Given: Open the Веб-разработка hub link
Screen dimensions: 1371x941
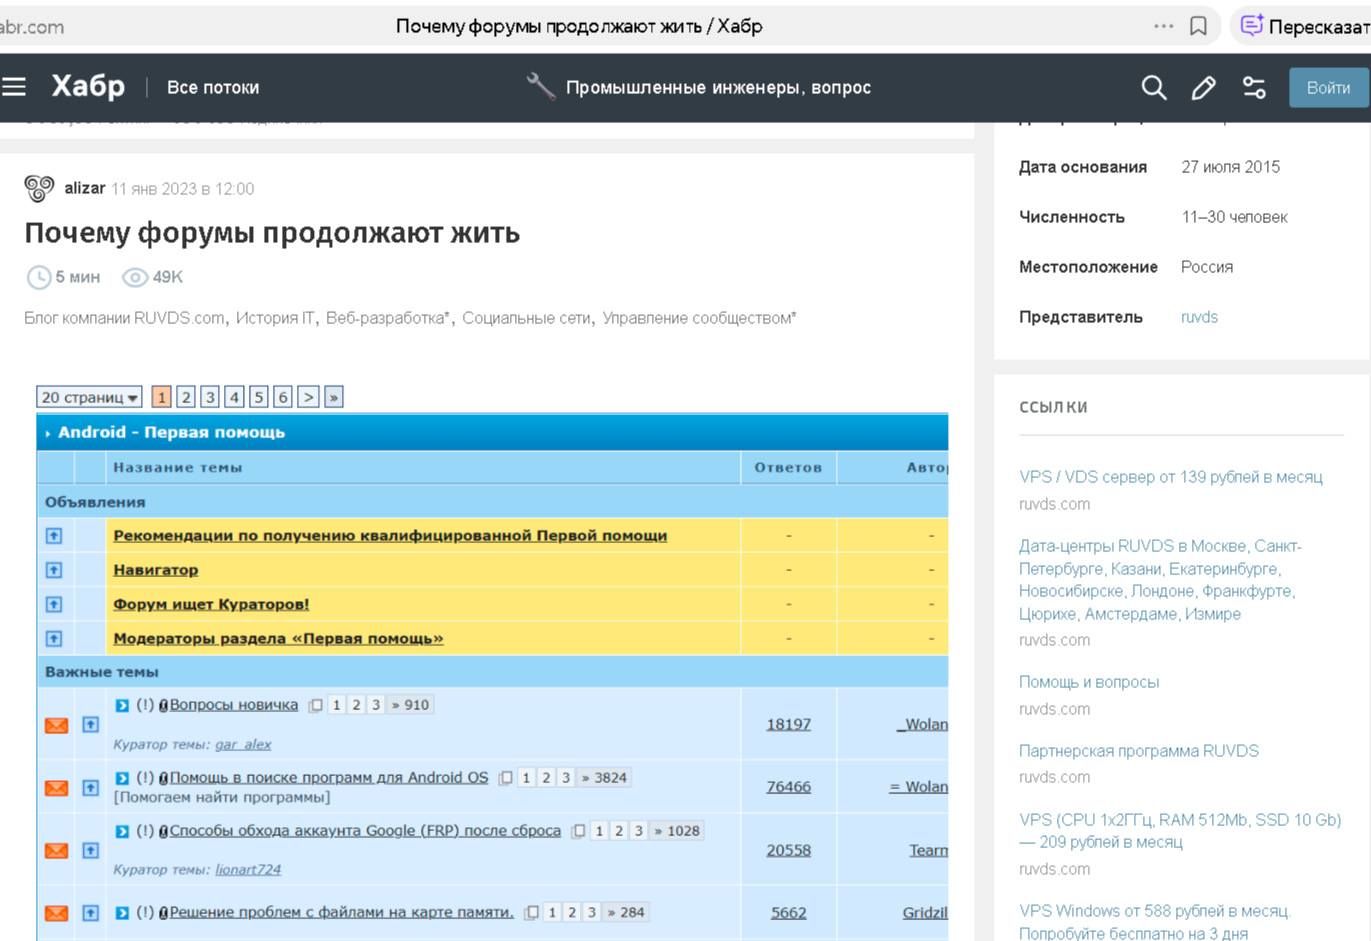Looking at the screenshot, I should tap(388, 318).
